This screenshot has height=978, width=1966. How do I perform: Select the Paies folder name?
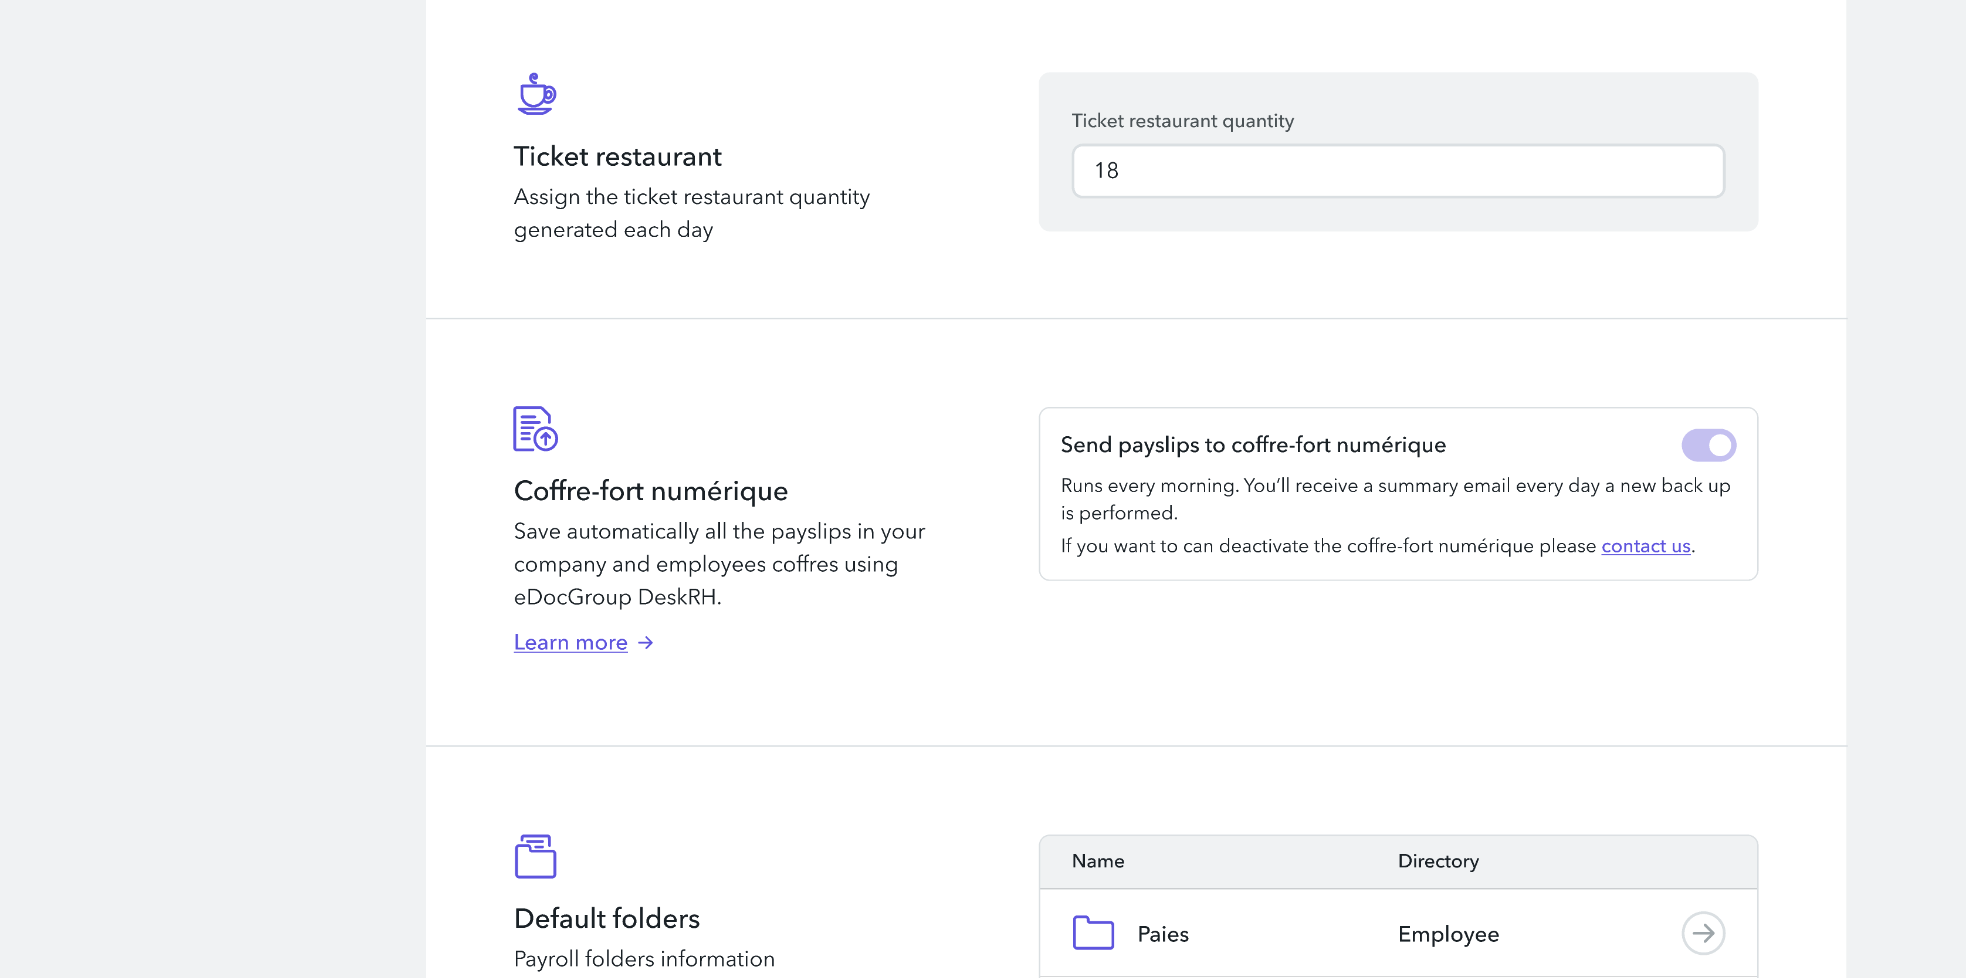click(1162, 934)
